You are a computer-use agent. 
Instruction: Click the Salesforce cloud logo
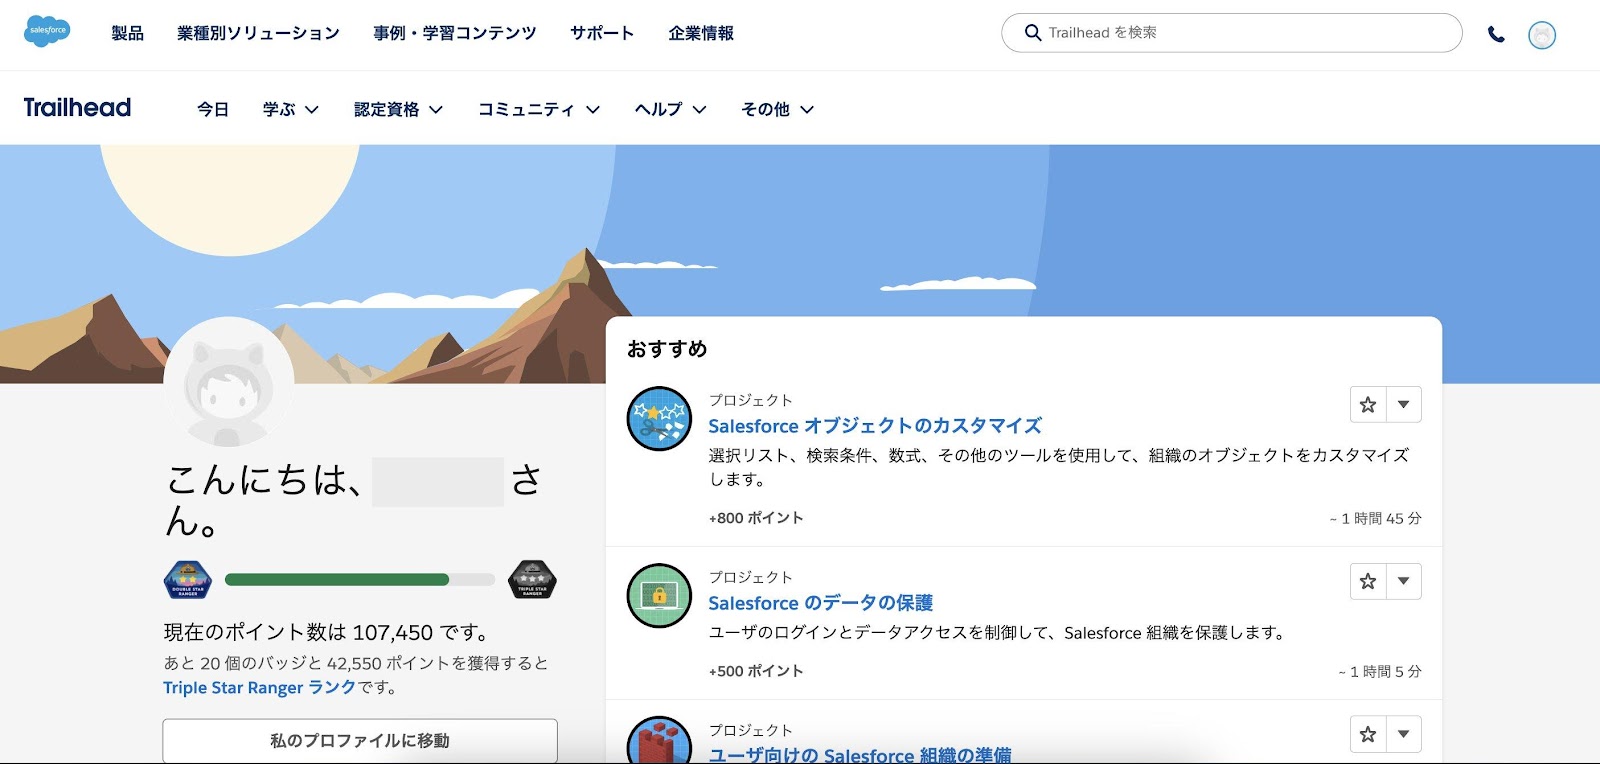[47, 31]
